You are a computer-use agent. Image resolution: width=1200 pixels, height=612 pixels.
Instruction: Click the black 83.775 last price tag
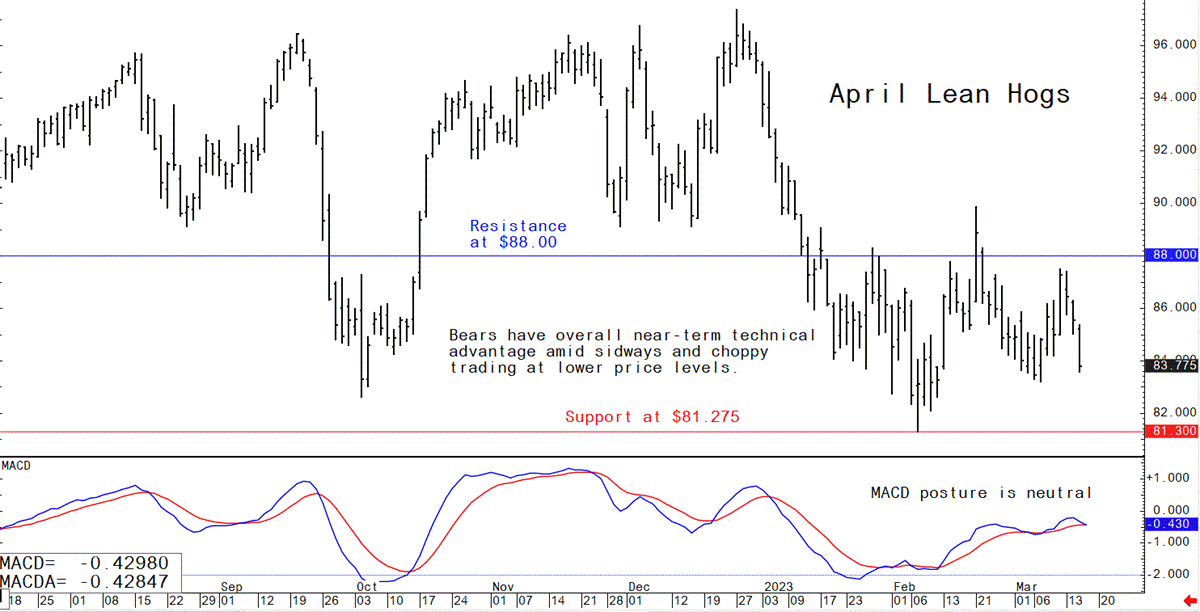(1170, 366)
